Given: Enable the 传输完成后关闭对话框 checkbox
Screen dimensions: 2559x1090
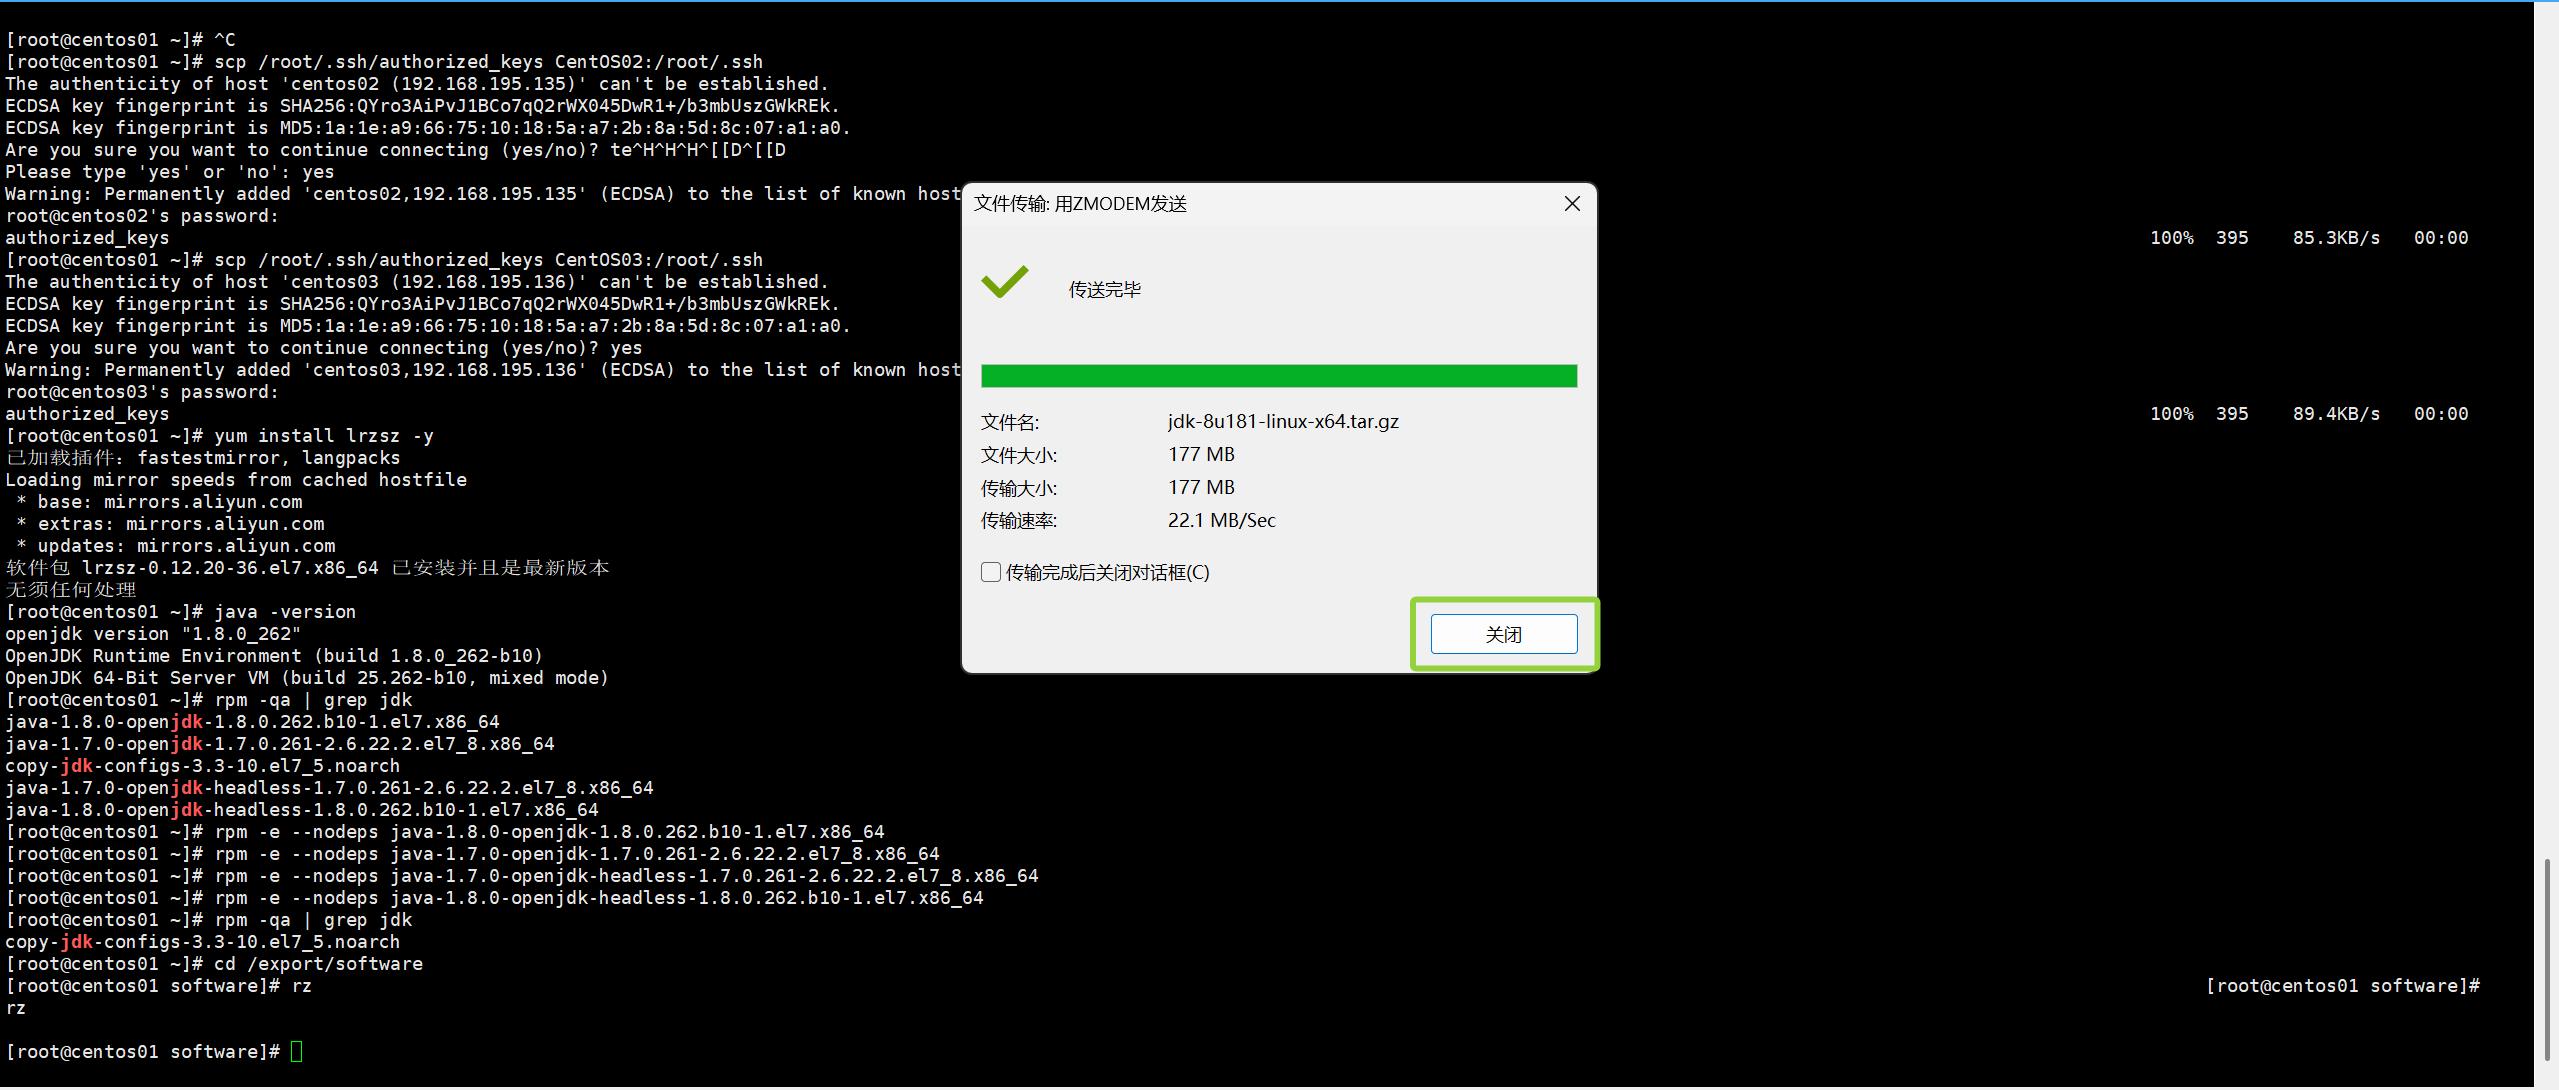Looking at the screenshot, I should 991,572.
